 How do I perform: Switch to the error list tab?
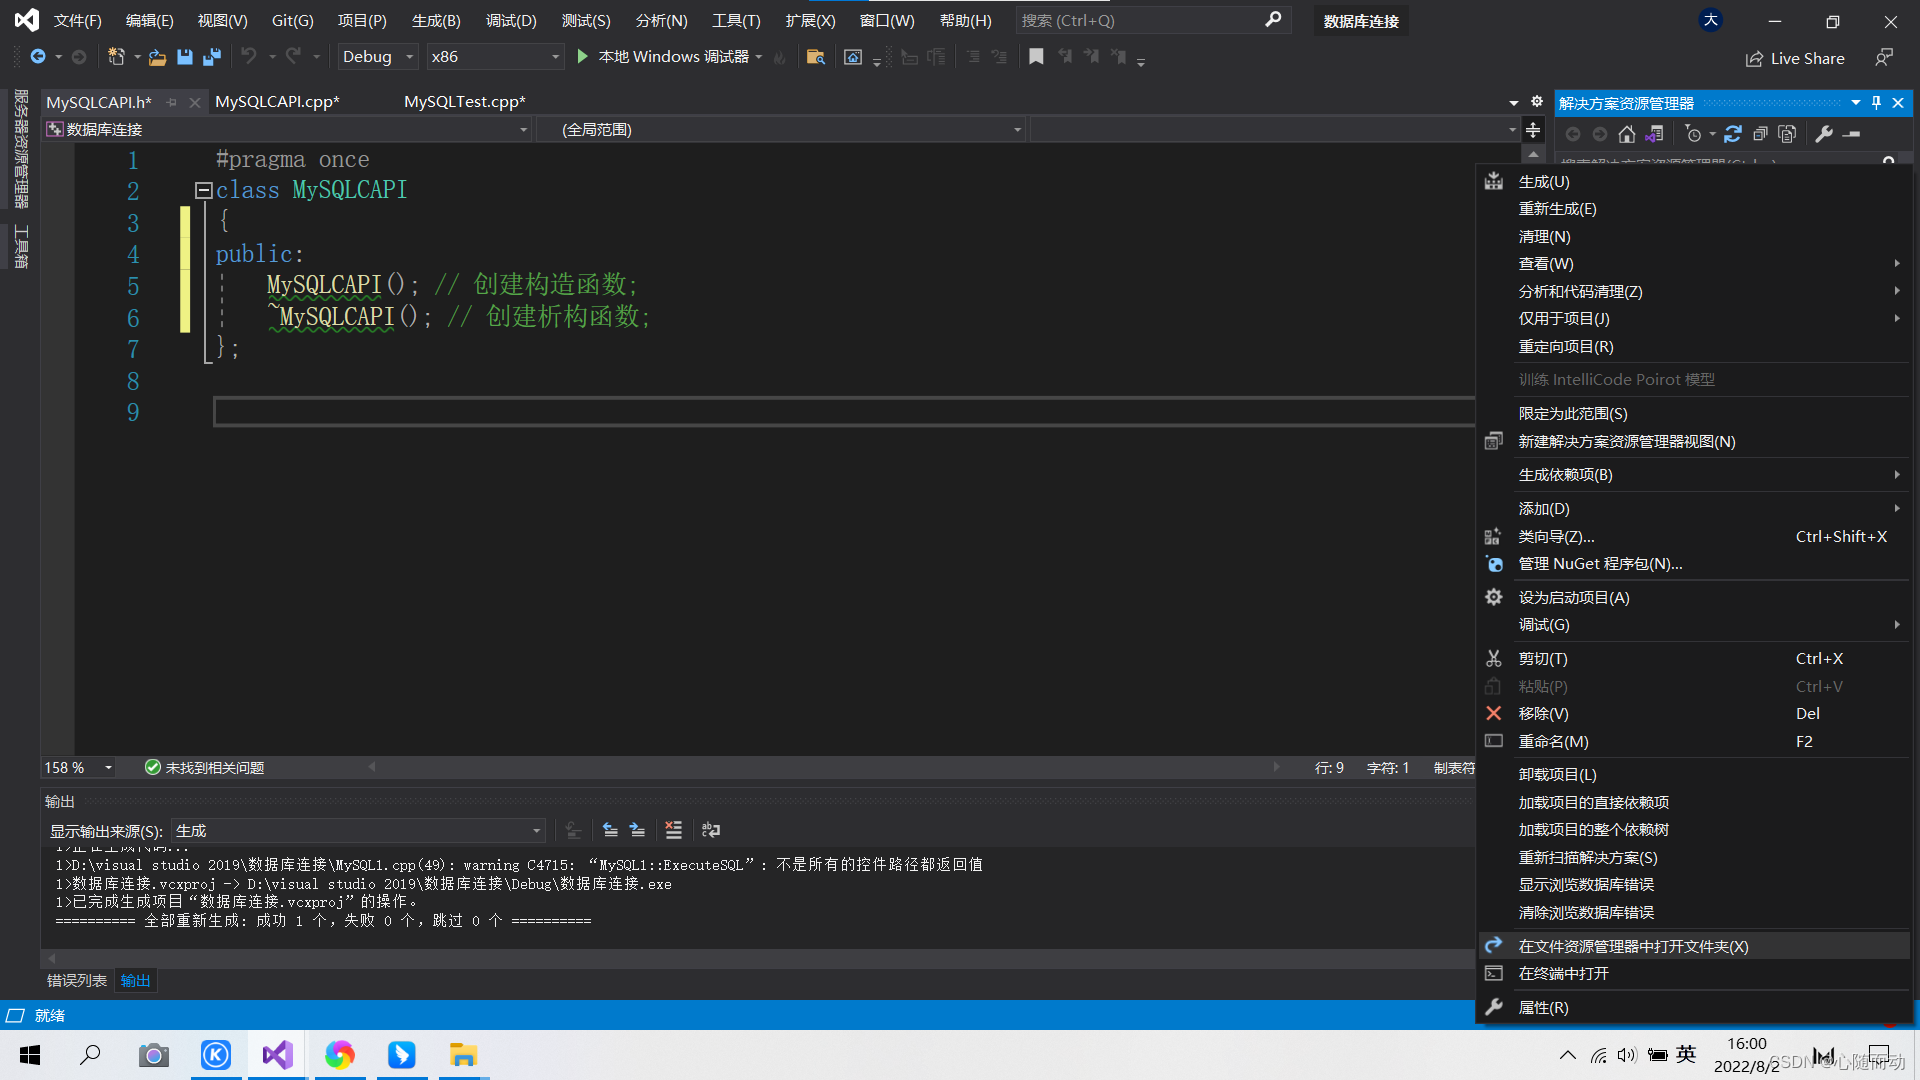[x=76, y=981]
